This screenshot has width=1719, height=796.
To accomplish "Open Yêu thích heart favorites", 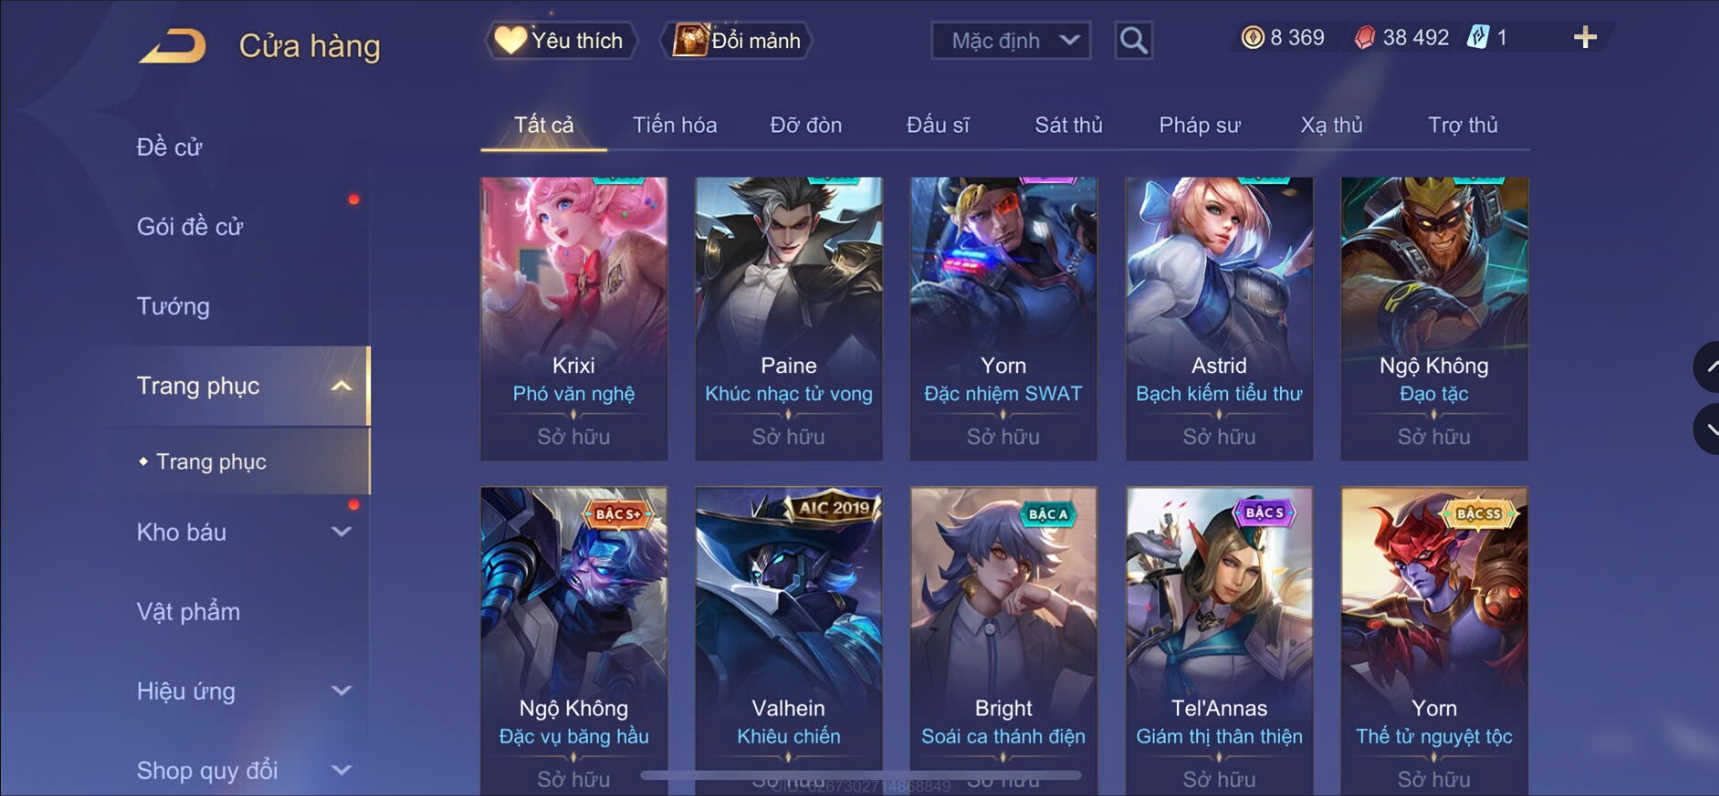I will (560, 41).
